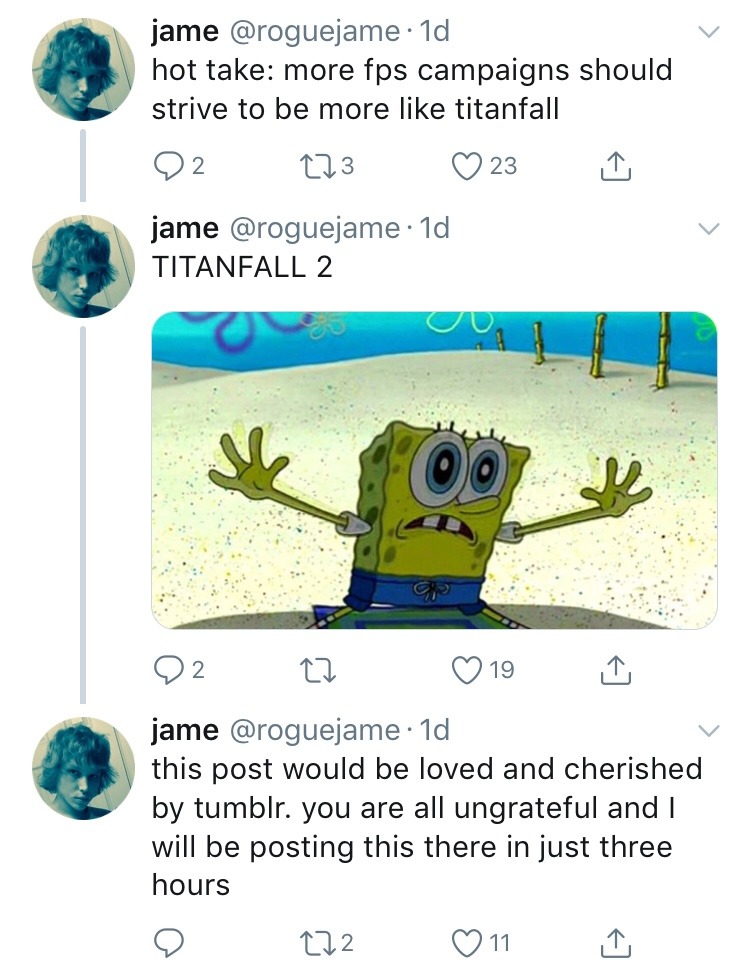Open the tumblr tweet's dropdown chevron
750x966 pixels.
click(x=708, y=731)
